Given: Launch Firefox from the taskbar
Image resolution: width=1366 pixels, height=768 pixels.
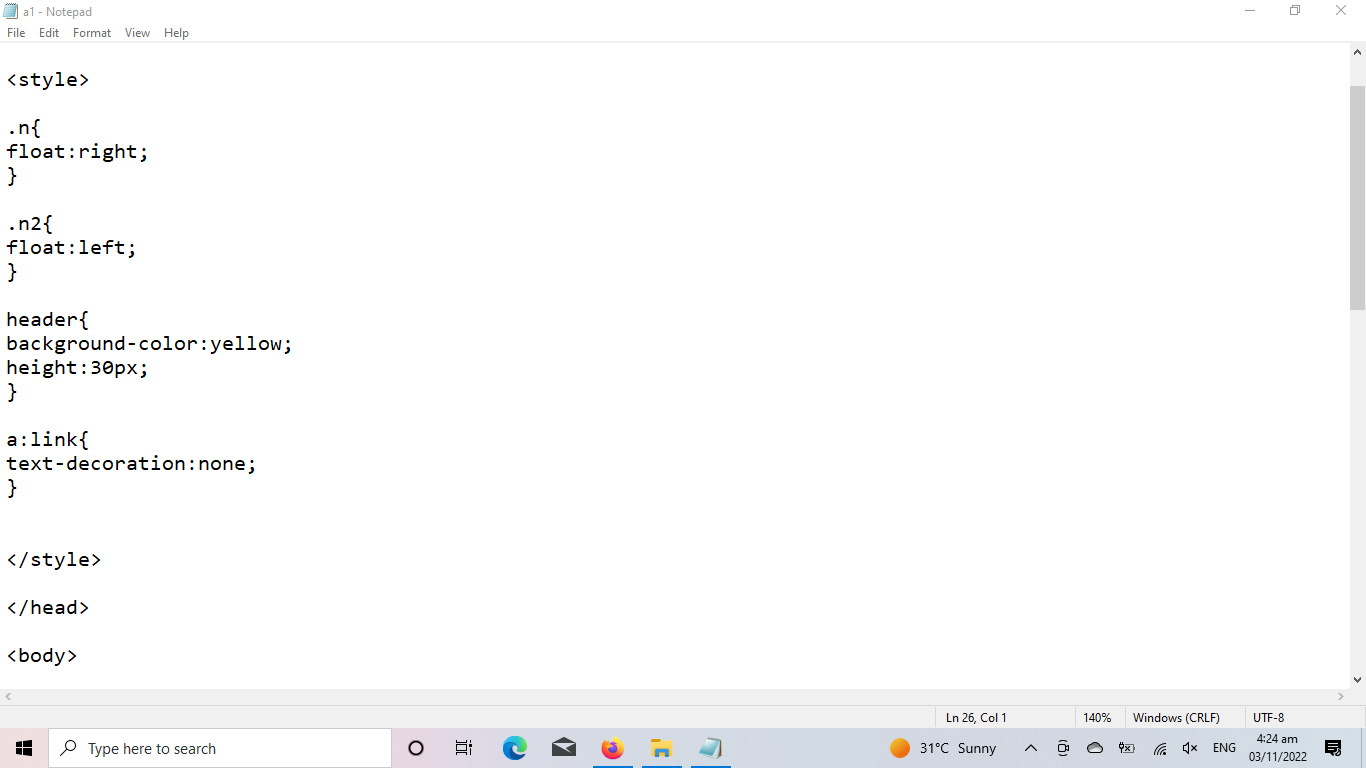Looking at the screenshot, I should 612,748.
